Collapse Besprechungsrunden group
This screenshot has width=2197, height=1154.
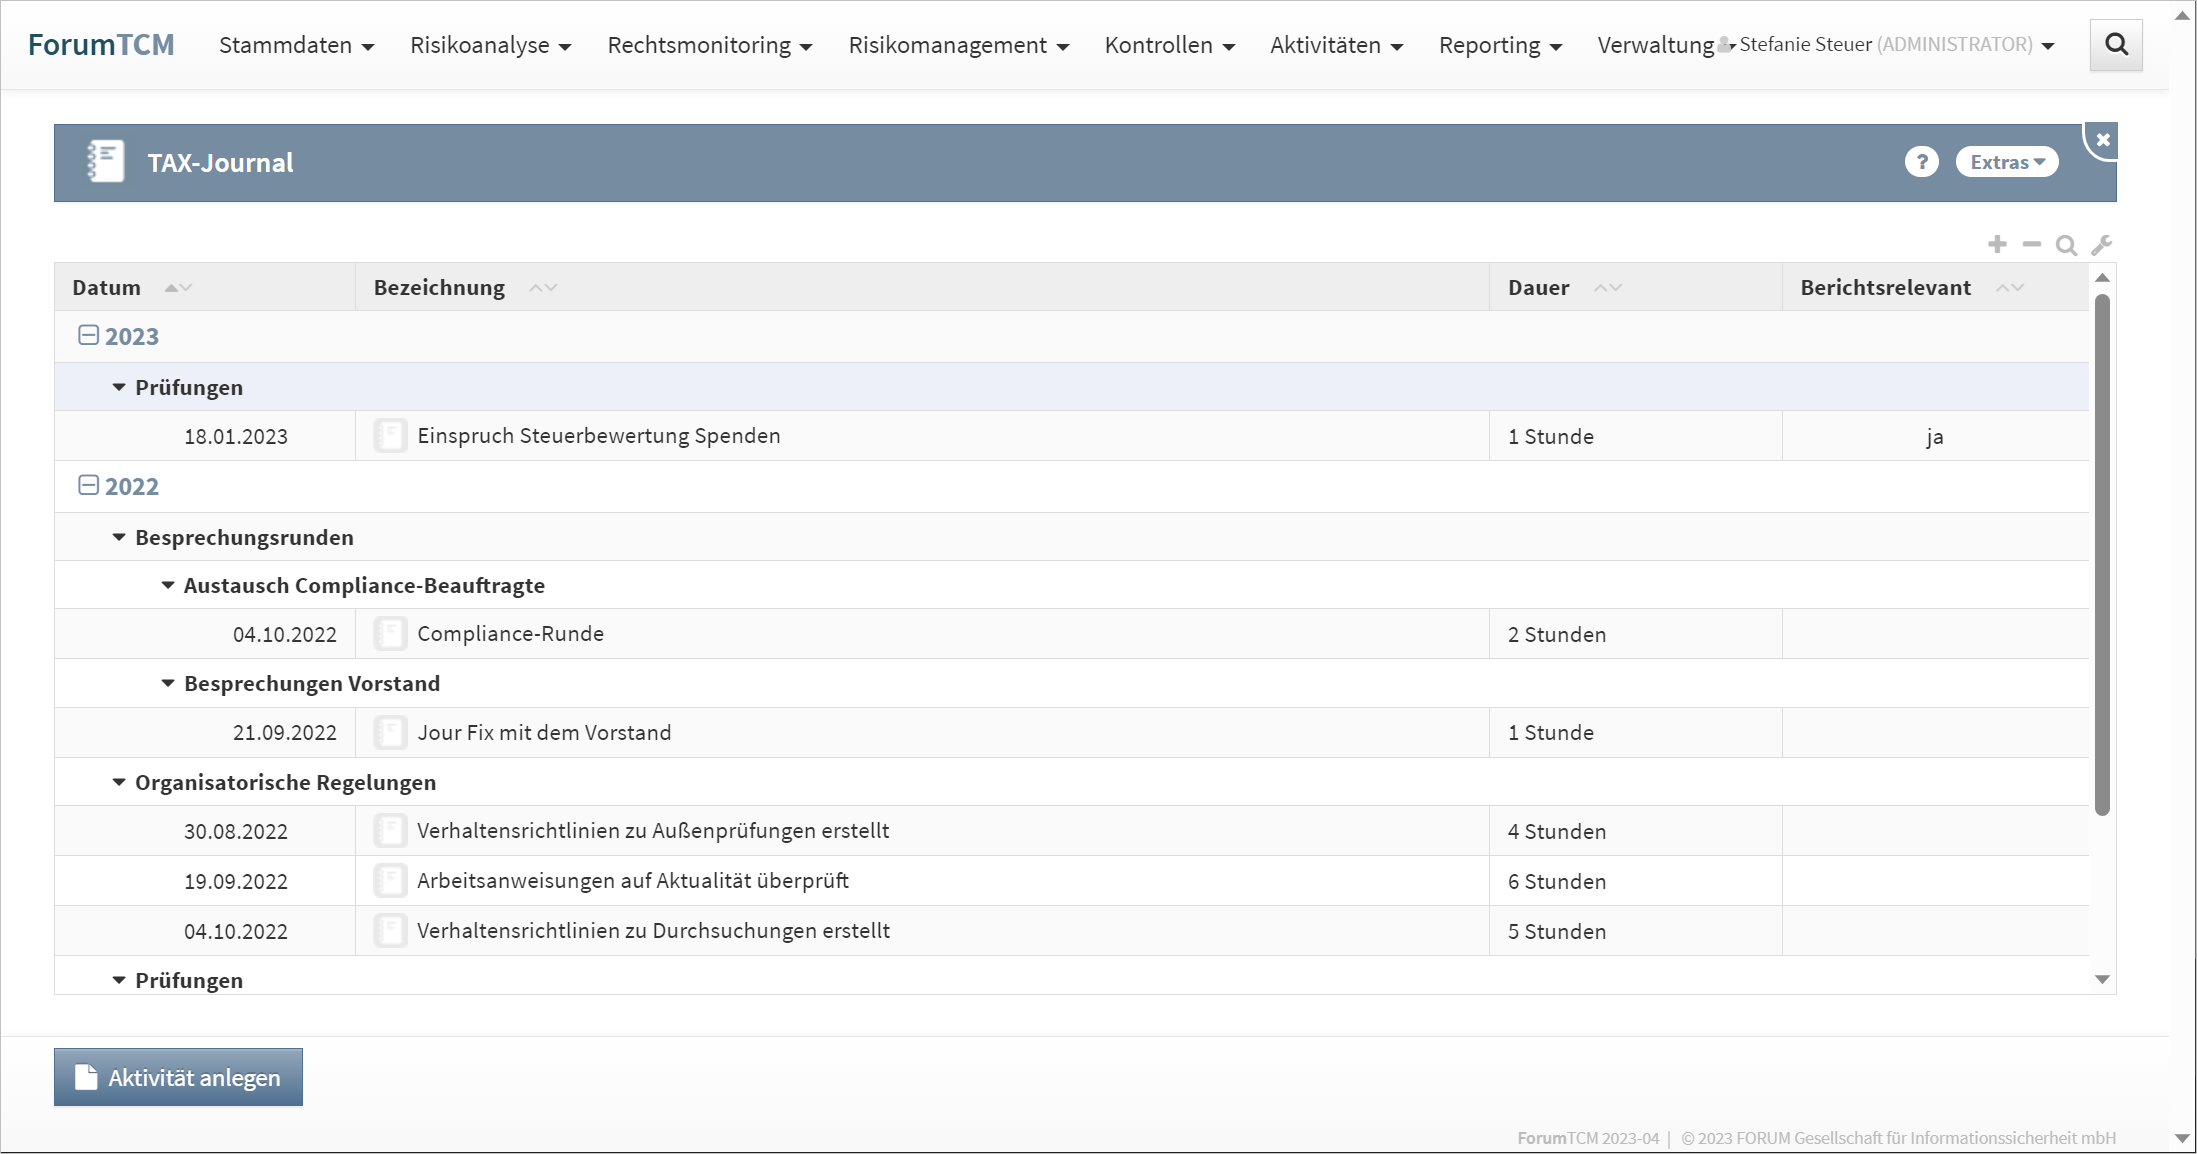point(119,538)
